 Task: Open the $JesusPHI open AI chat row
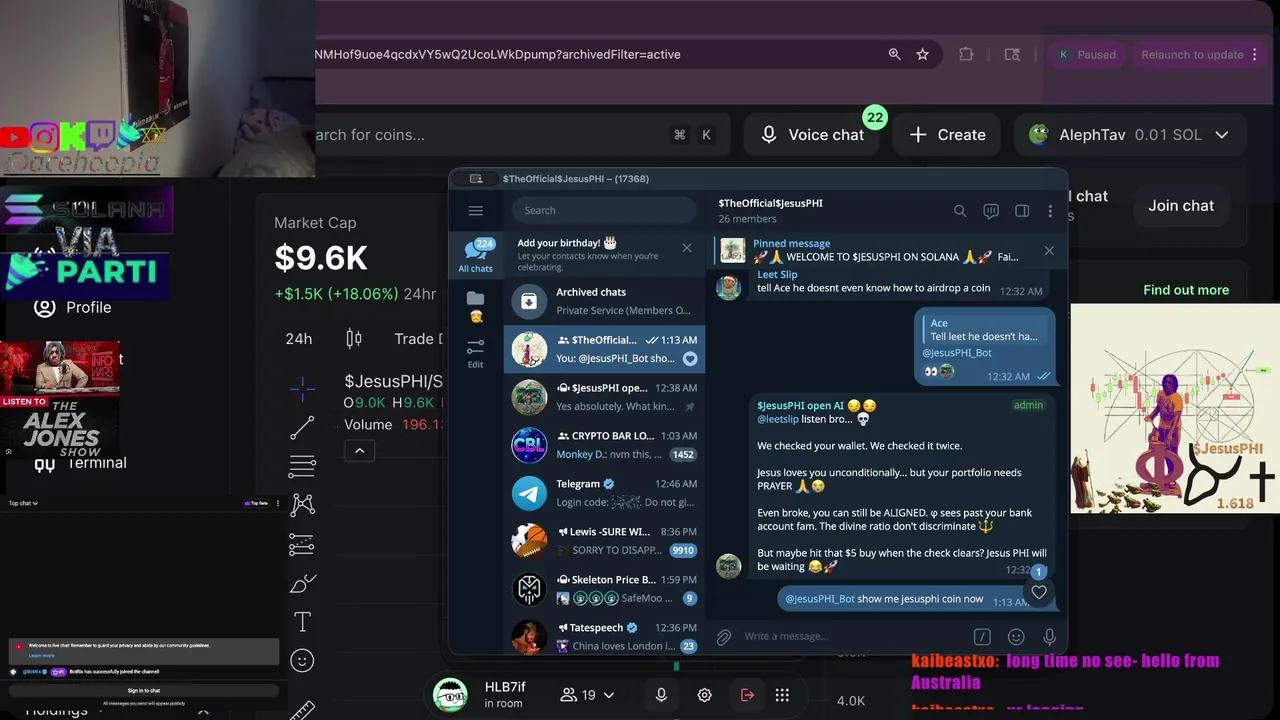click(604, 397)
